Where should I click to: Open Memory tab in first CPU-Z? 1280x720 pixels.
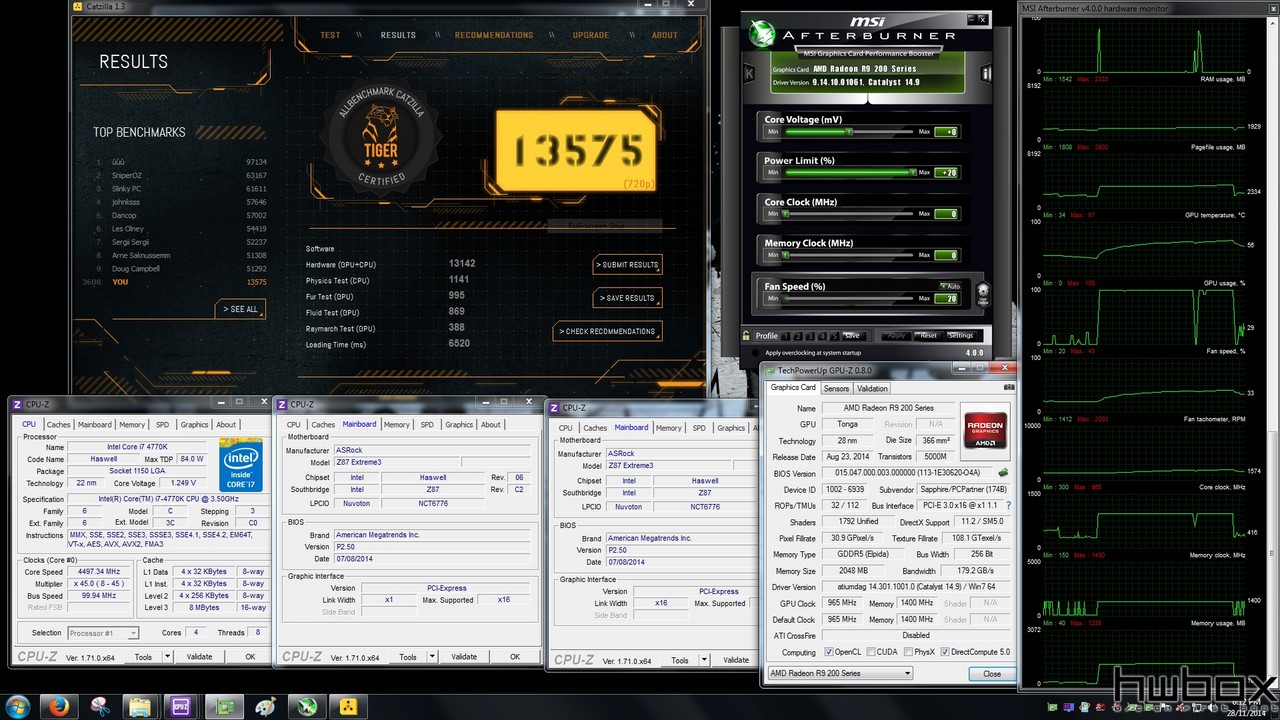tap(133, 425)
